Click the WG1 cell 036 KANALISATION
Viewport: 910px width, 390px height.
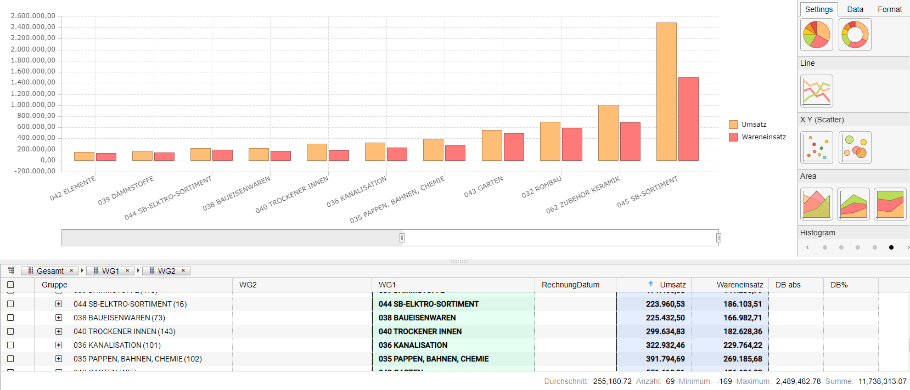click(453, 345)
